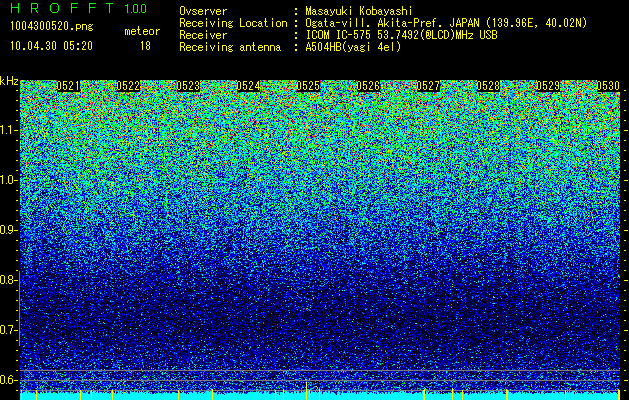The image size is (629, 400).
Task: Click the Ovserver label
Action: pos(203,11)
